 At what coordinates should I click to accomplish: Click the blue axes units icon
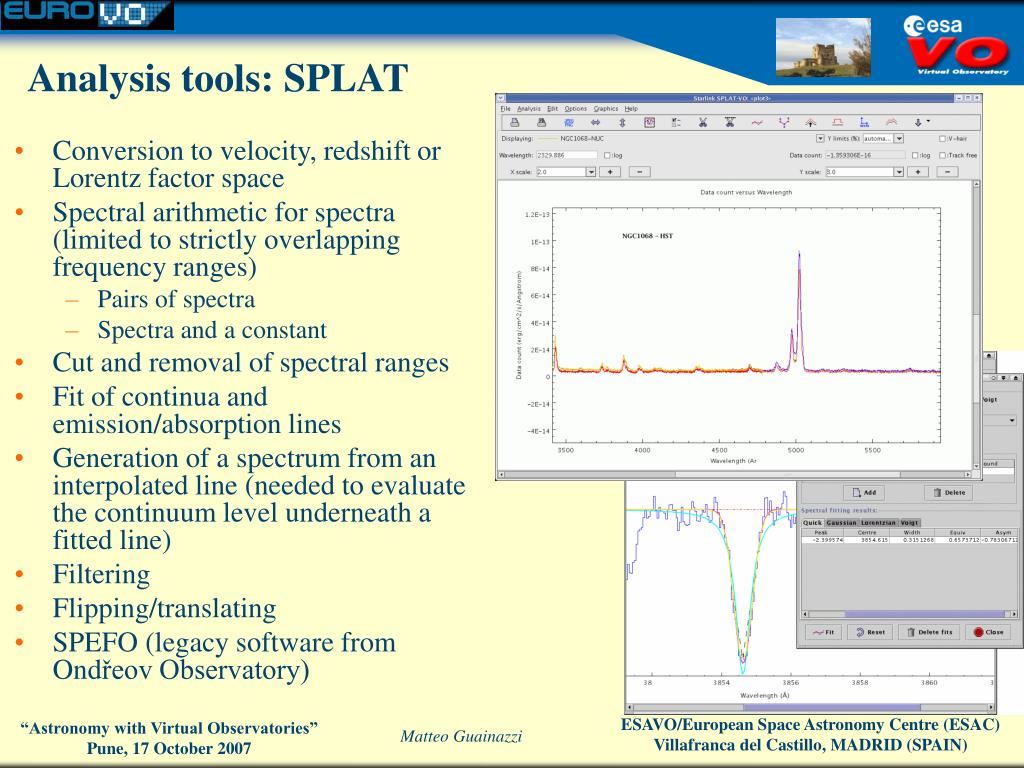[x=864, y=122]
